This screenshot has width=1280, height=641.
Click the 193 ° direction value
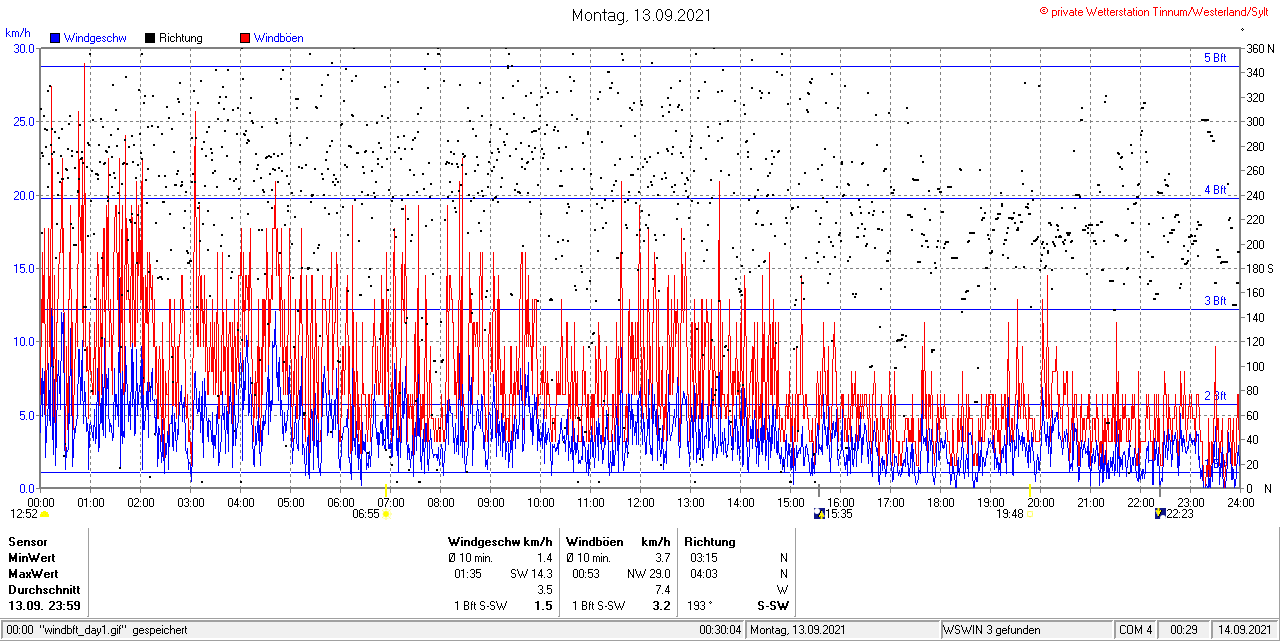(x=699, y=606)
